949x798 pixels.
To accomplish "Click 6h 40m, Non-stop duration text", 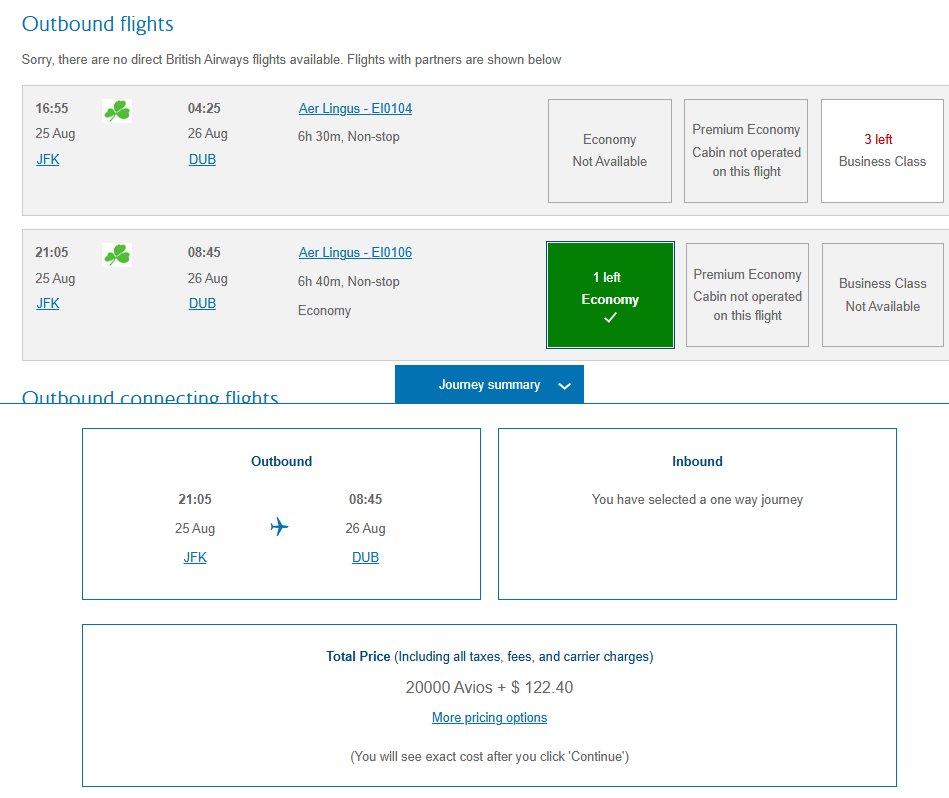I will click(349, 281).
